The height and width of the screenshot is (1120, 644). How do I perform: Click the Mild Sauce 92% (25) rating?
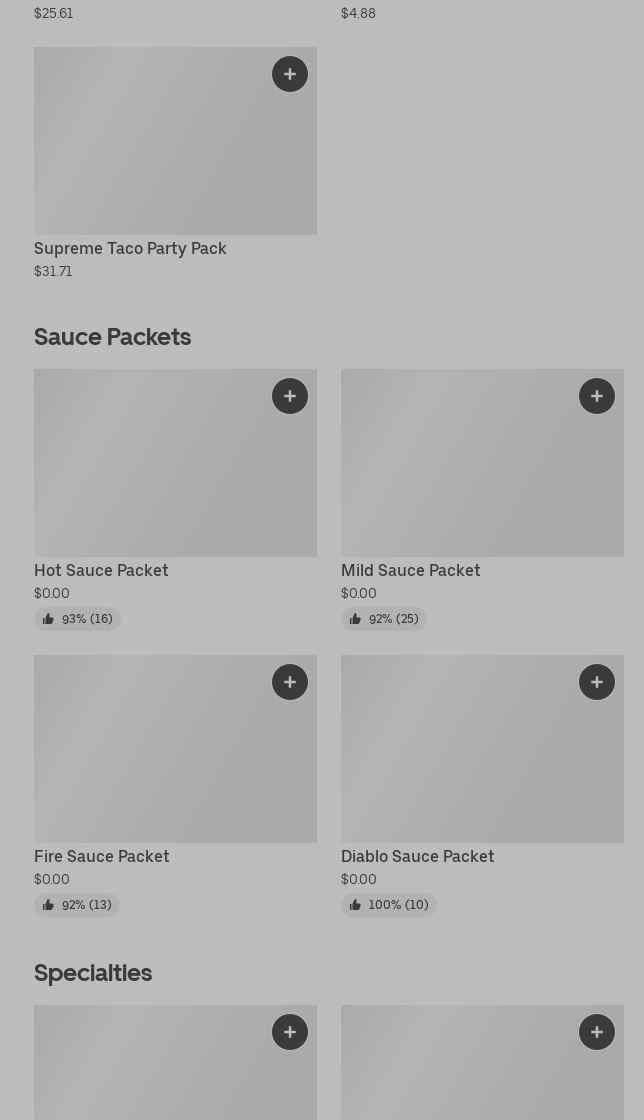384,619
